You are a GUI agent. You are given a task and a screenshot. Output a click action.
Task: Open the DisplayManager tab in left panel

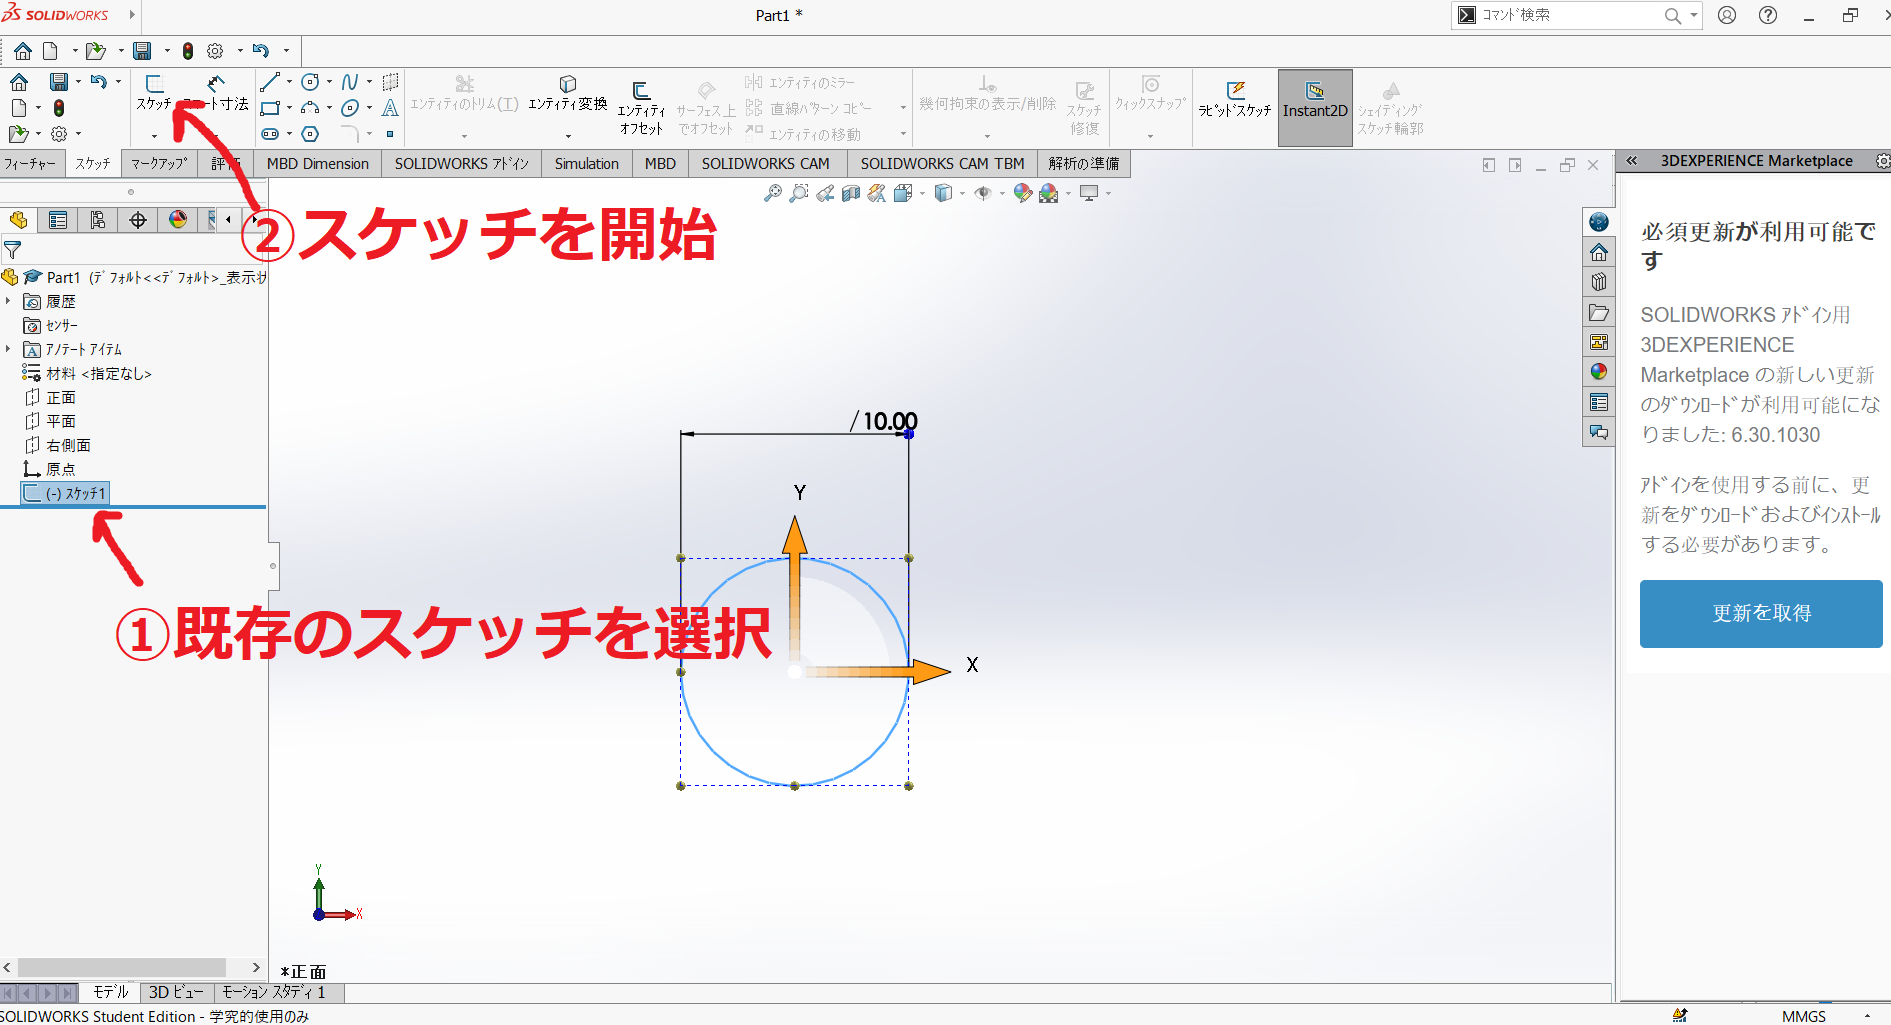tap(178, 220)
